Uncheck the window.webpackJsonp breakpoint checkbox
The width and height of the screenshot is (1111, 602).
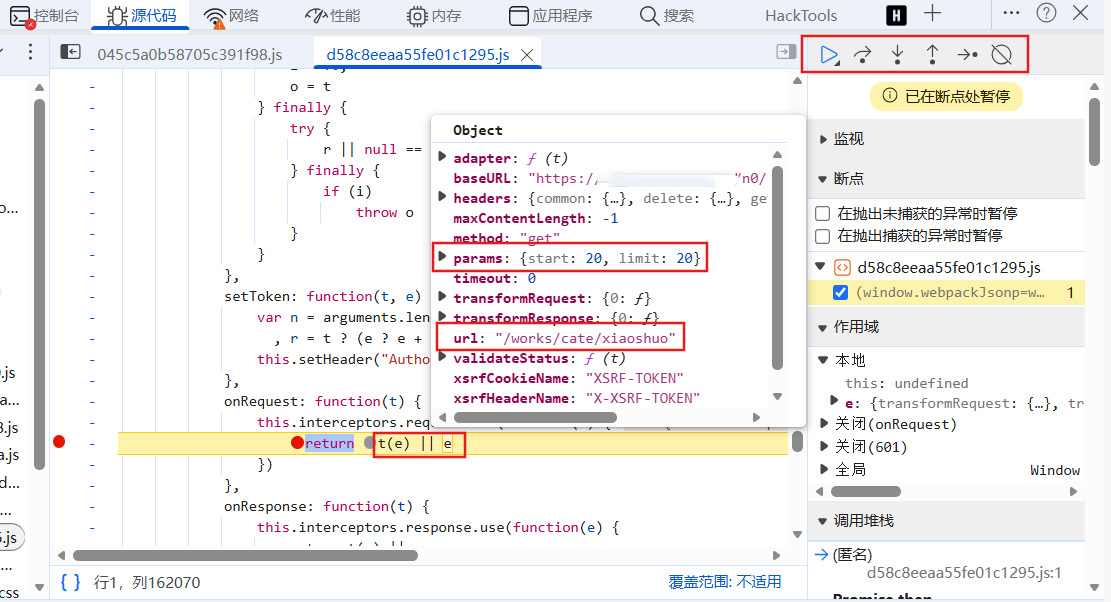click(x=841, y=292)
